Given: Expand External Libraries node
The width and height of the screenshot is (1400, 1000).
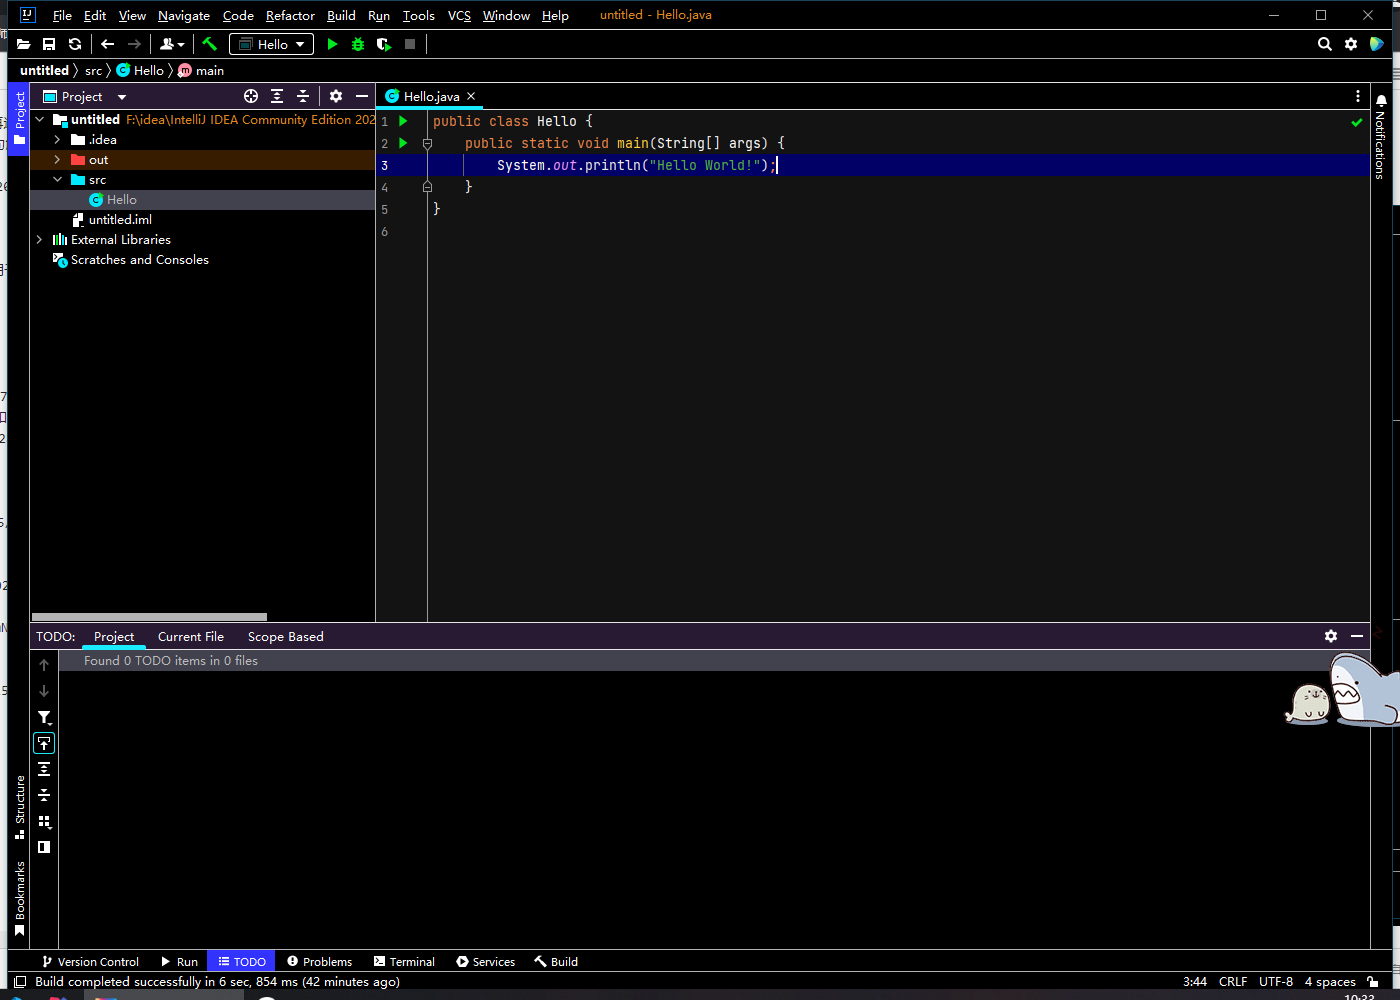Looking at the screenshot, I should [x=40, y=240].
